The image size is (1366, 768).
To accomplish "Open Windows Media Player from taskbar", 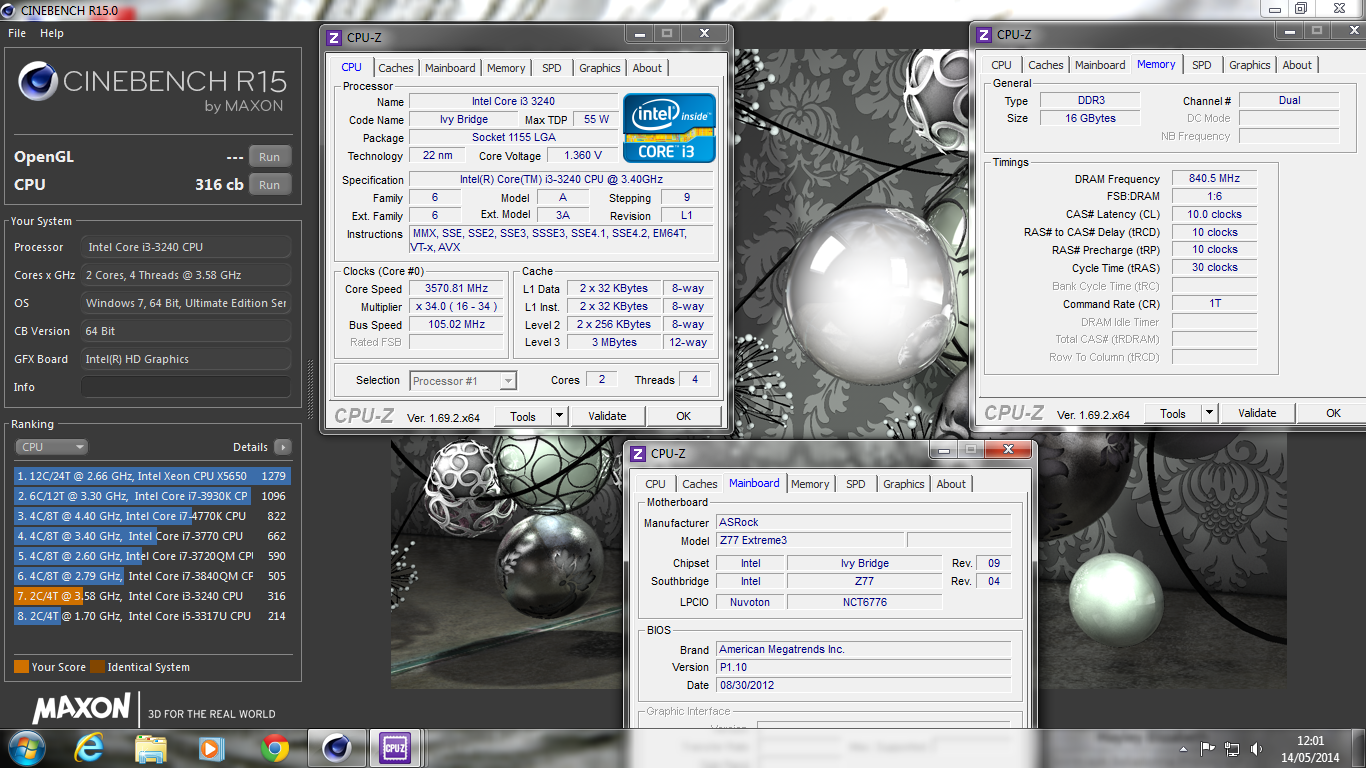I will pyautogui.click(x=211, y=748).
